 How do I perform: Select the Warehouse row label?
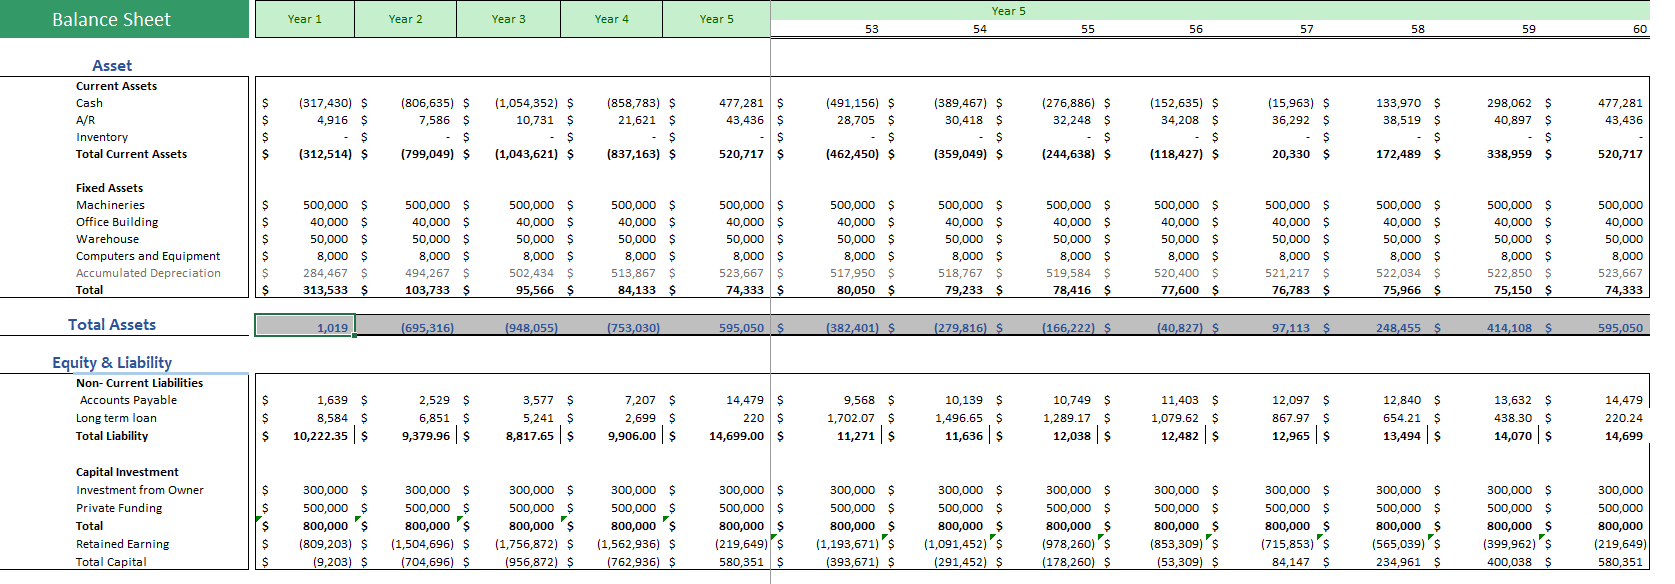(x=107, y=239)
